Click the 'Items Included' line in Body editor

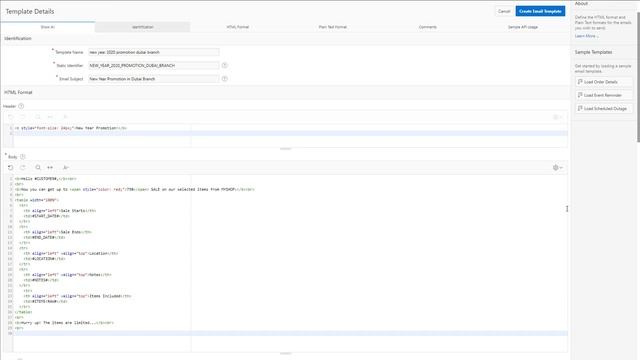(x=77, y=296)
